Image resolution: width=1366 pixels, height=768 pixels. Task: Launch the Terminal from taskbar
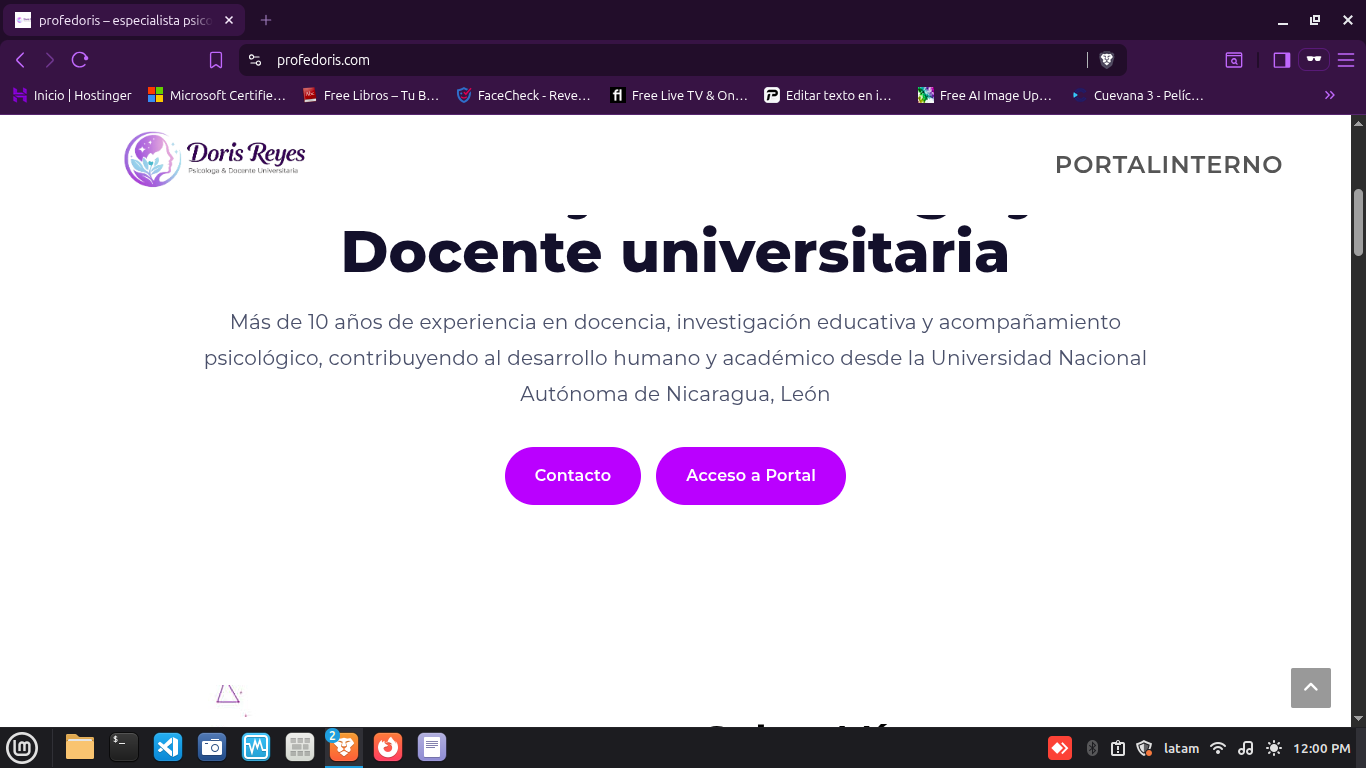coord(124,747)
